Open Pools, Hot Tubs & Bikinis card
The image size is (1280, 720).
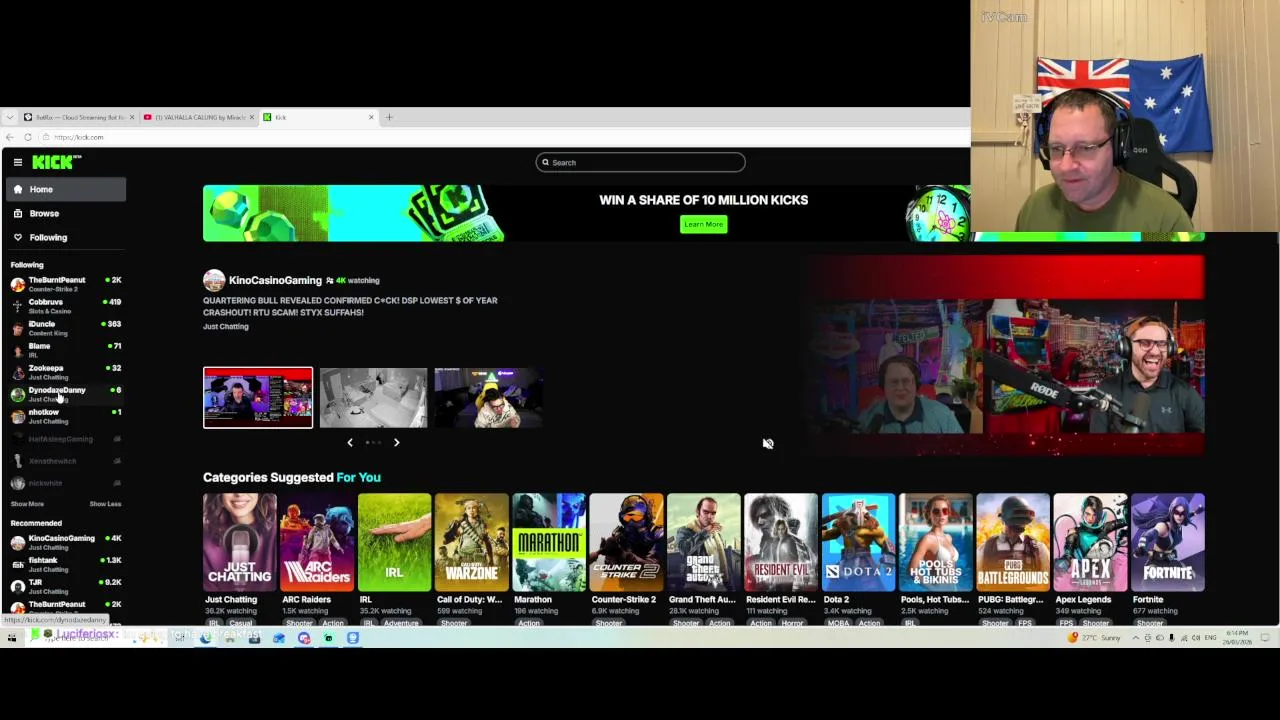936,541
